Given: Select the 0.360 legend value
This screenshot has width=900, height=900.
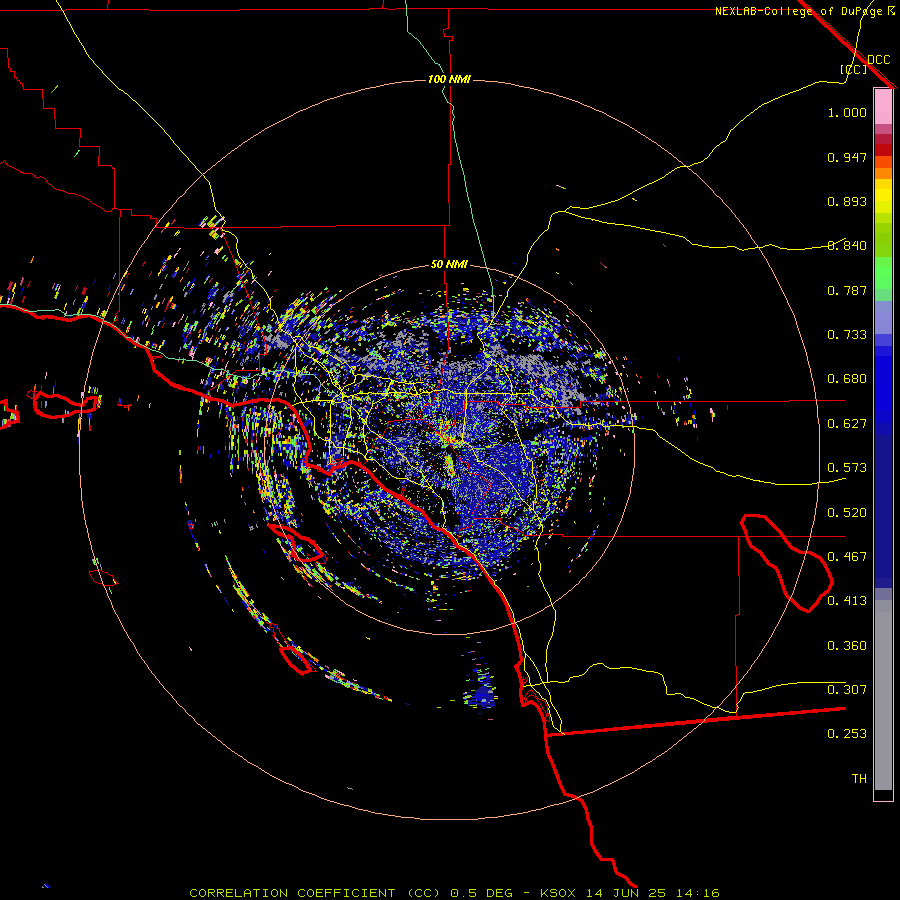Looking at the screenshot, I should coord(847,646).
